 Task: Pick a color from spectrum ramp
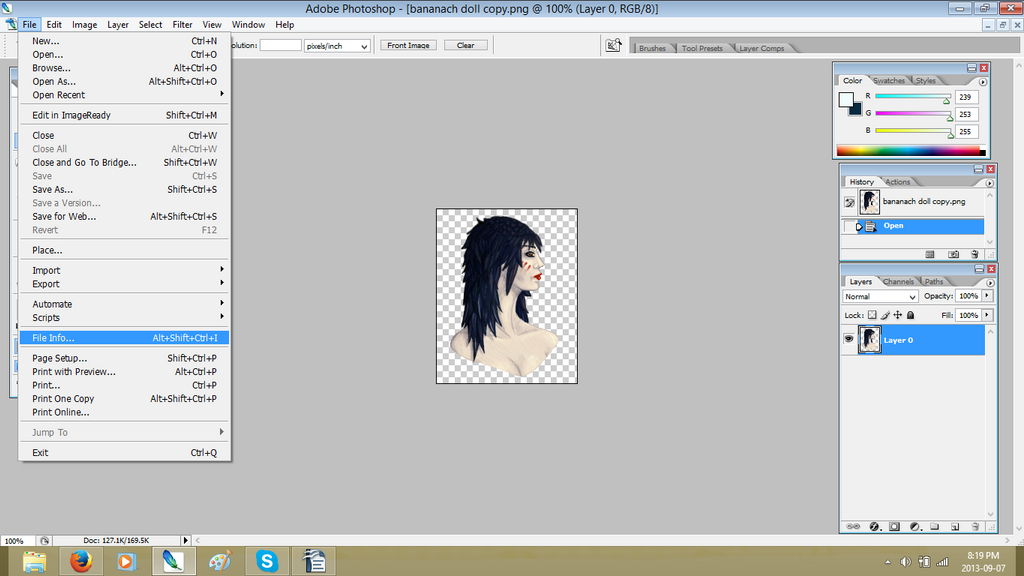(x=911, y=151)
